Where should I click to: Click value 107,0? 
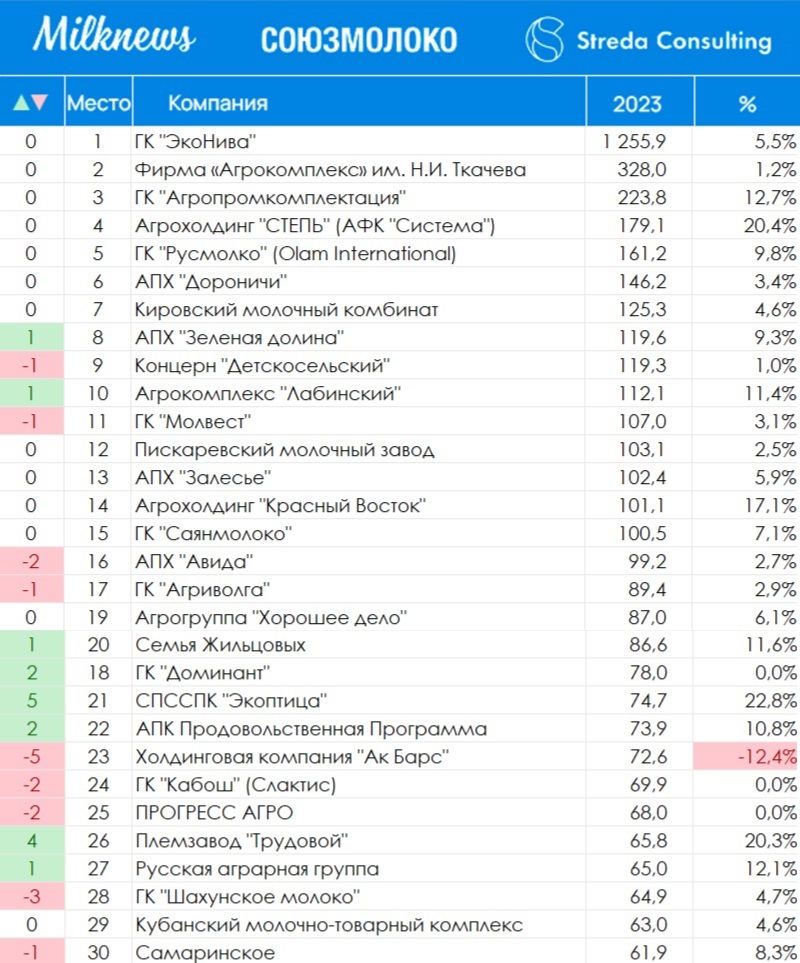642,421
